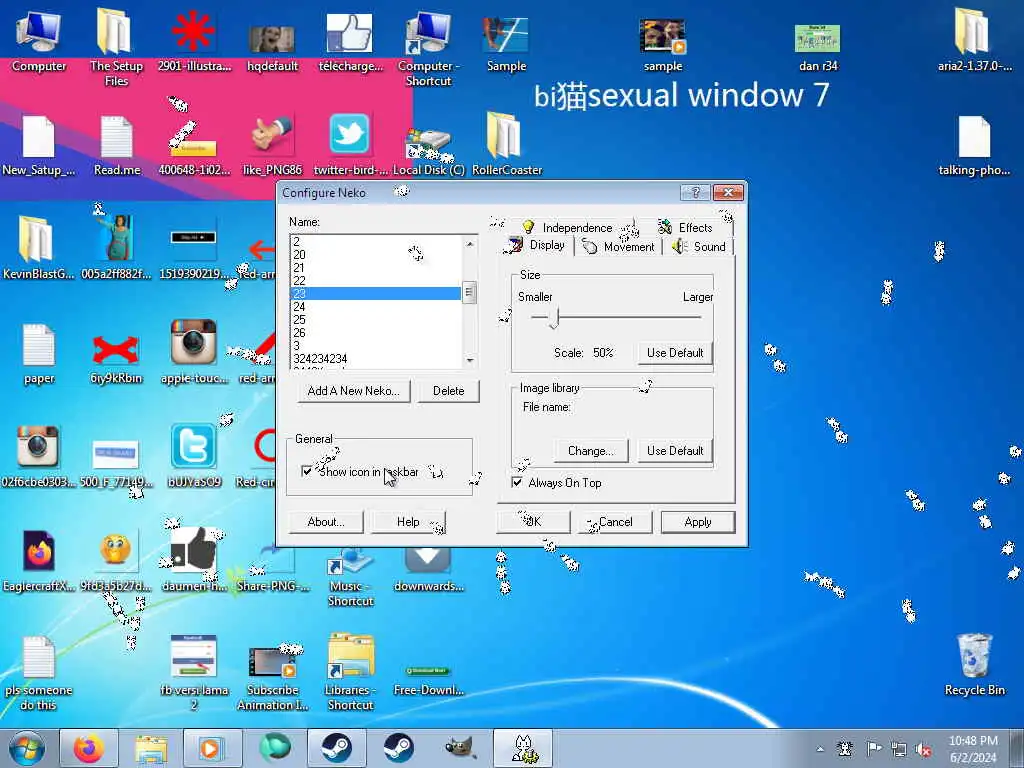The image size is (1024, 768).
Task: Select the Display tab
Action: (x=537, y=246)
